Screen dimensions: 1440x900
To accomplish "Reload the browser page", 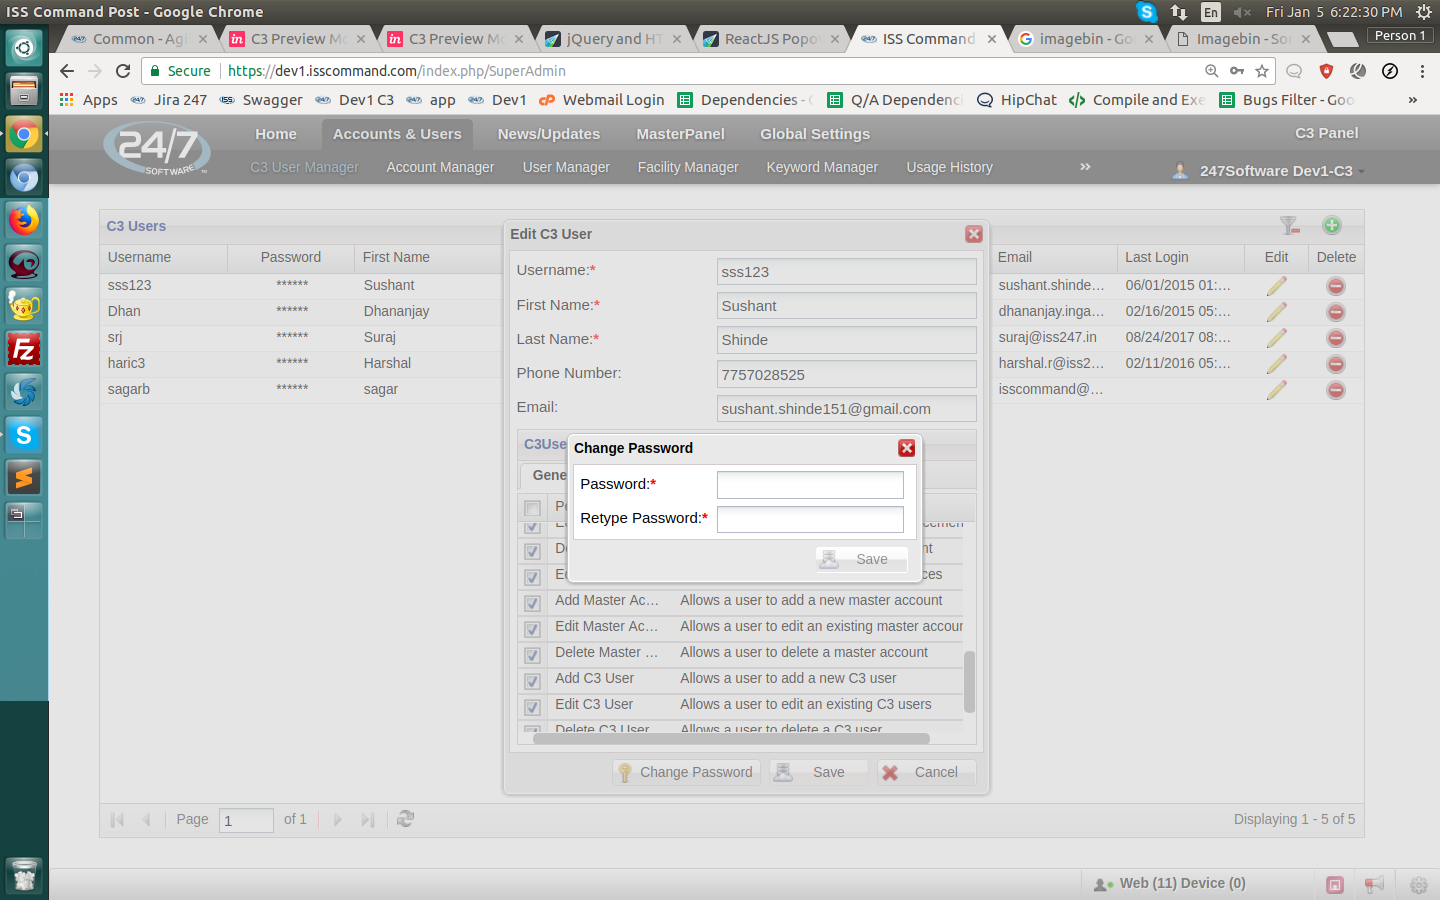I will (x=123, y=71).
